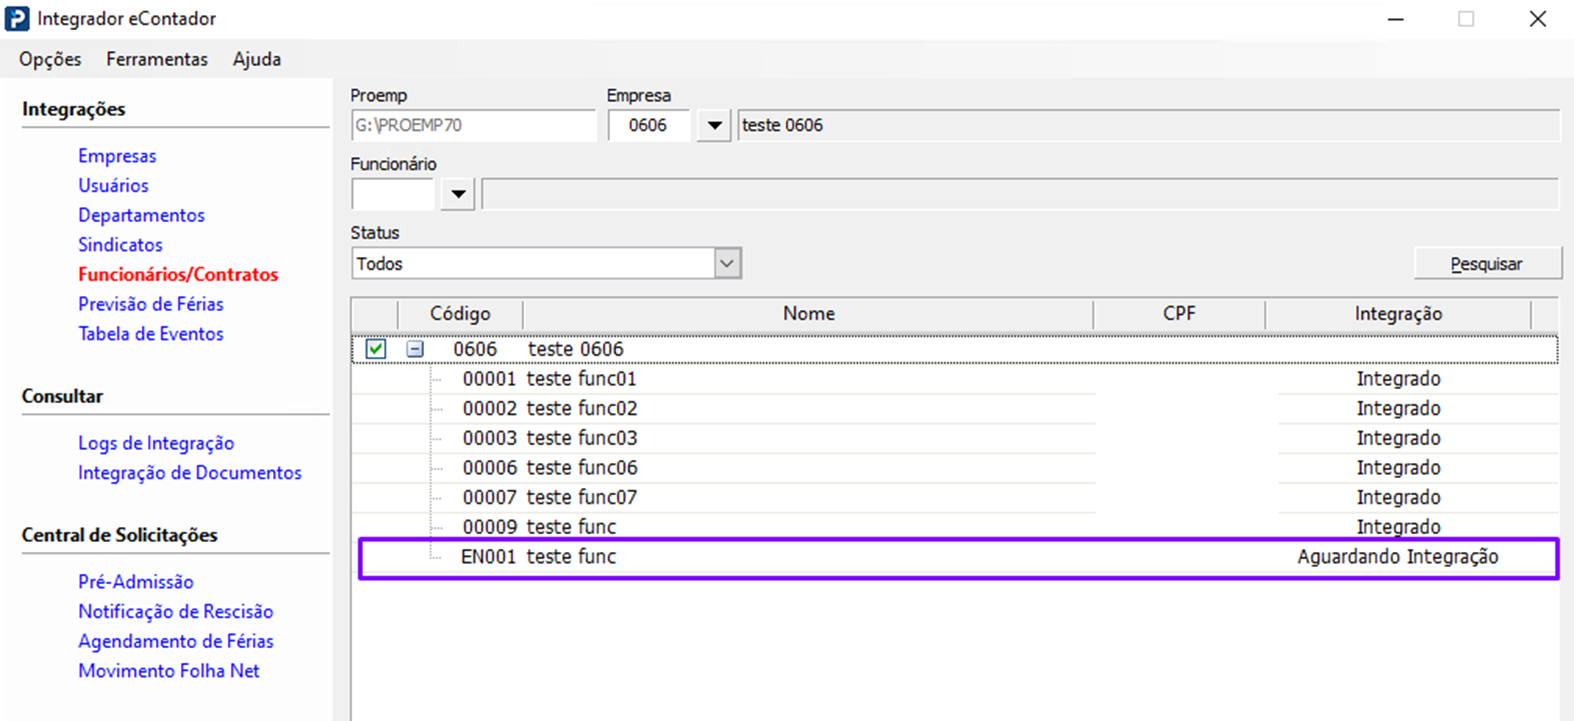Viewport: 1574px width, 721px height.
Task: Open the Status combo box
Action: click(546, 264)
